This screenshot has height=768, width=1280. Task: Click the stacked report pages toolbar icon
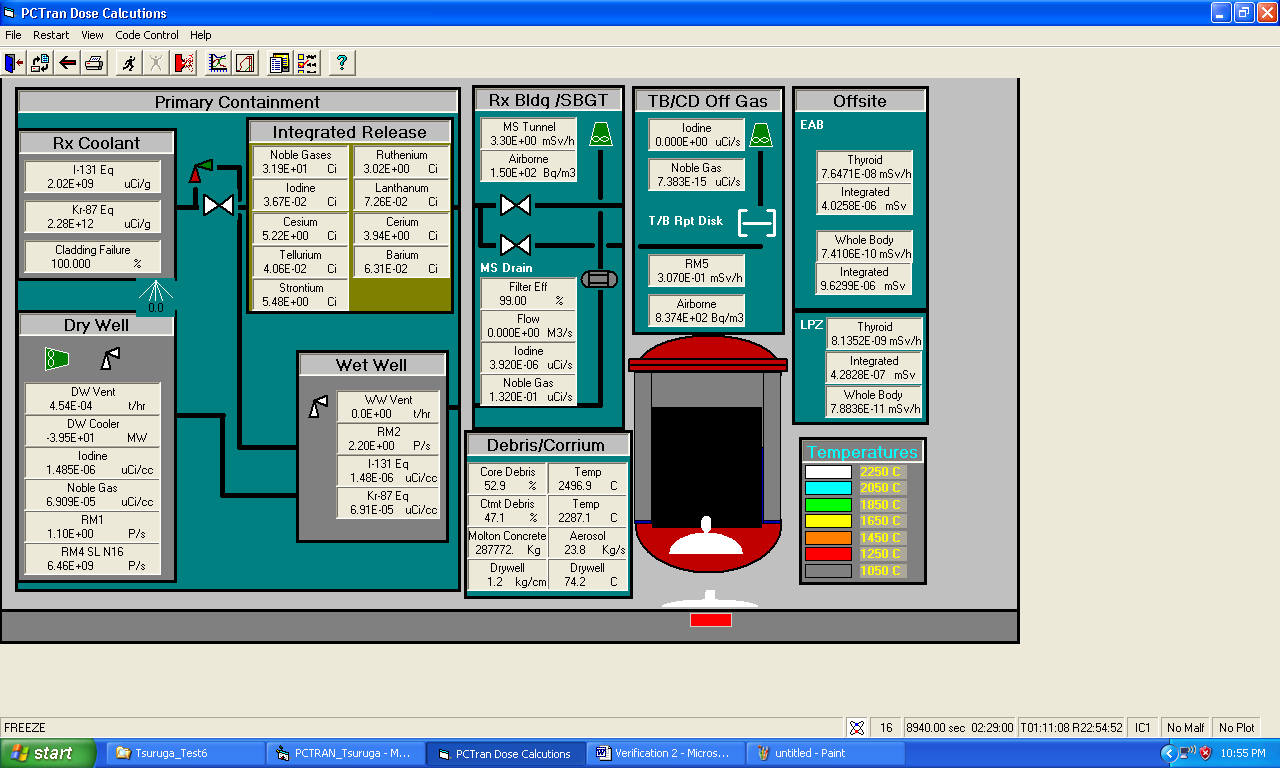280,63
